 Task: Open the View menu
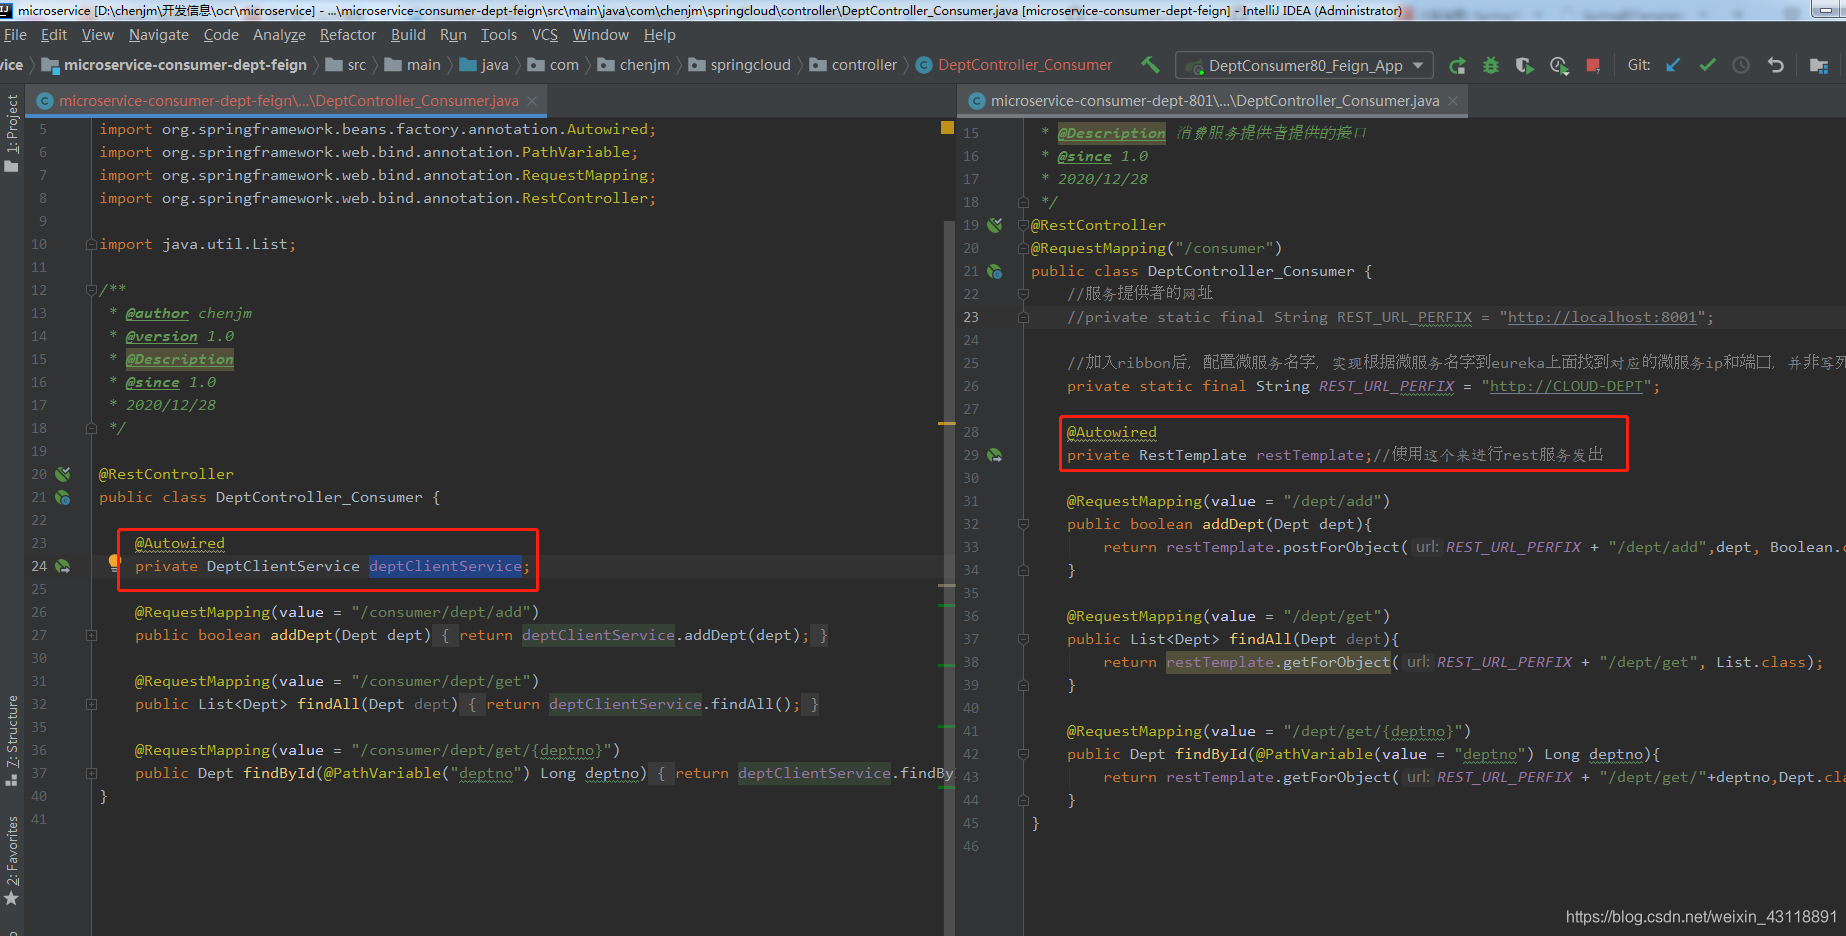[x=98, y=35]
